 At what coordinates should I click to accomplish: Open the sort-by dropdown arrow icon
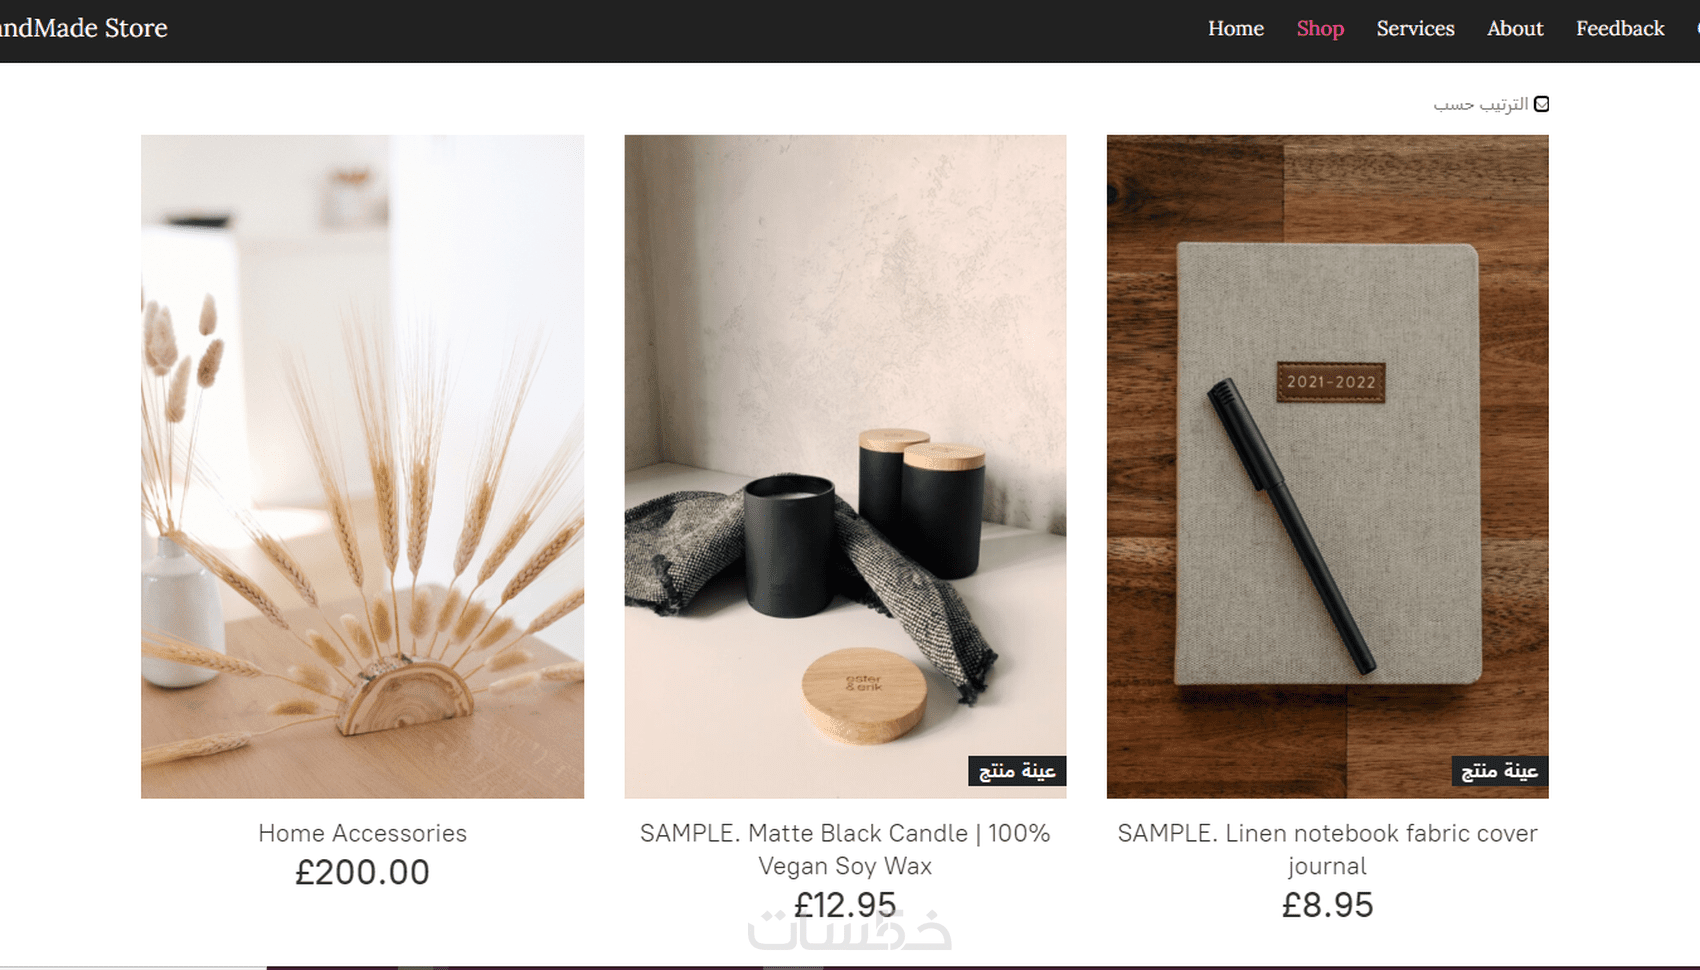tap(1541, 104)
